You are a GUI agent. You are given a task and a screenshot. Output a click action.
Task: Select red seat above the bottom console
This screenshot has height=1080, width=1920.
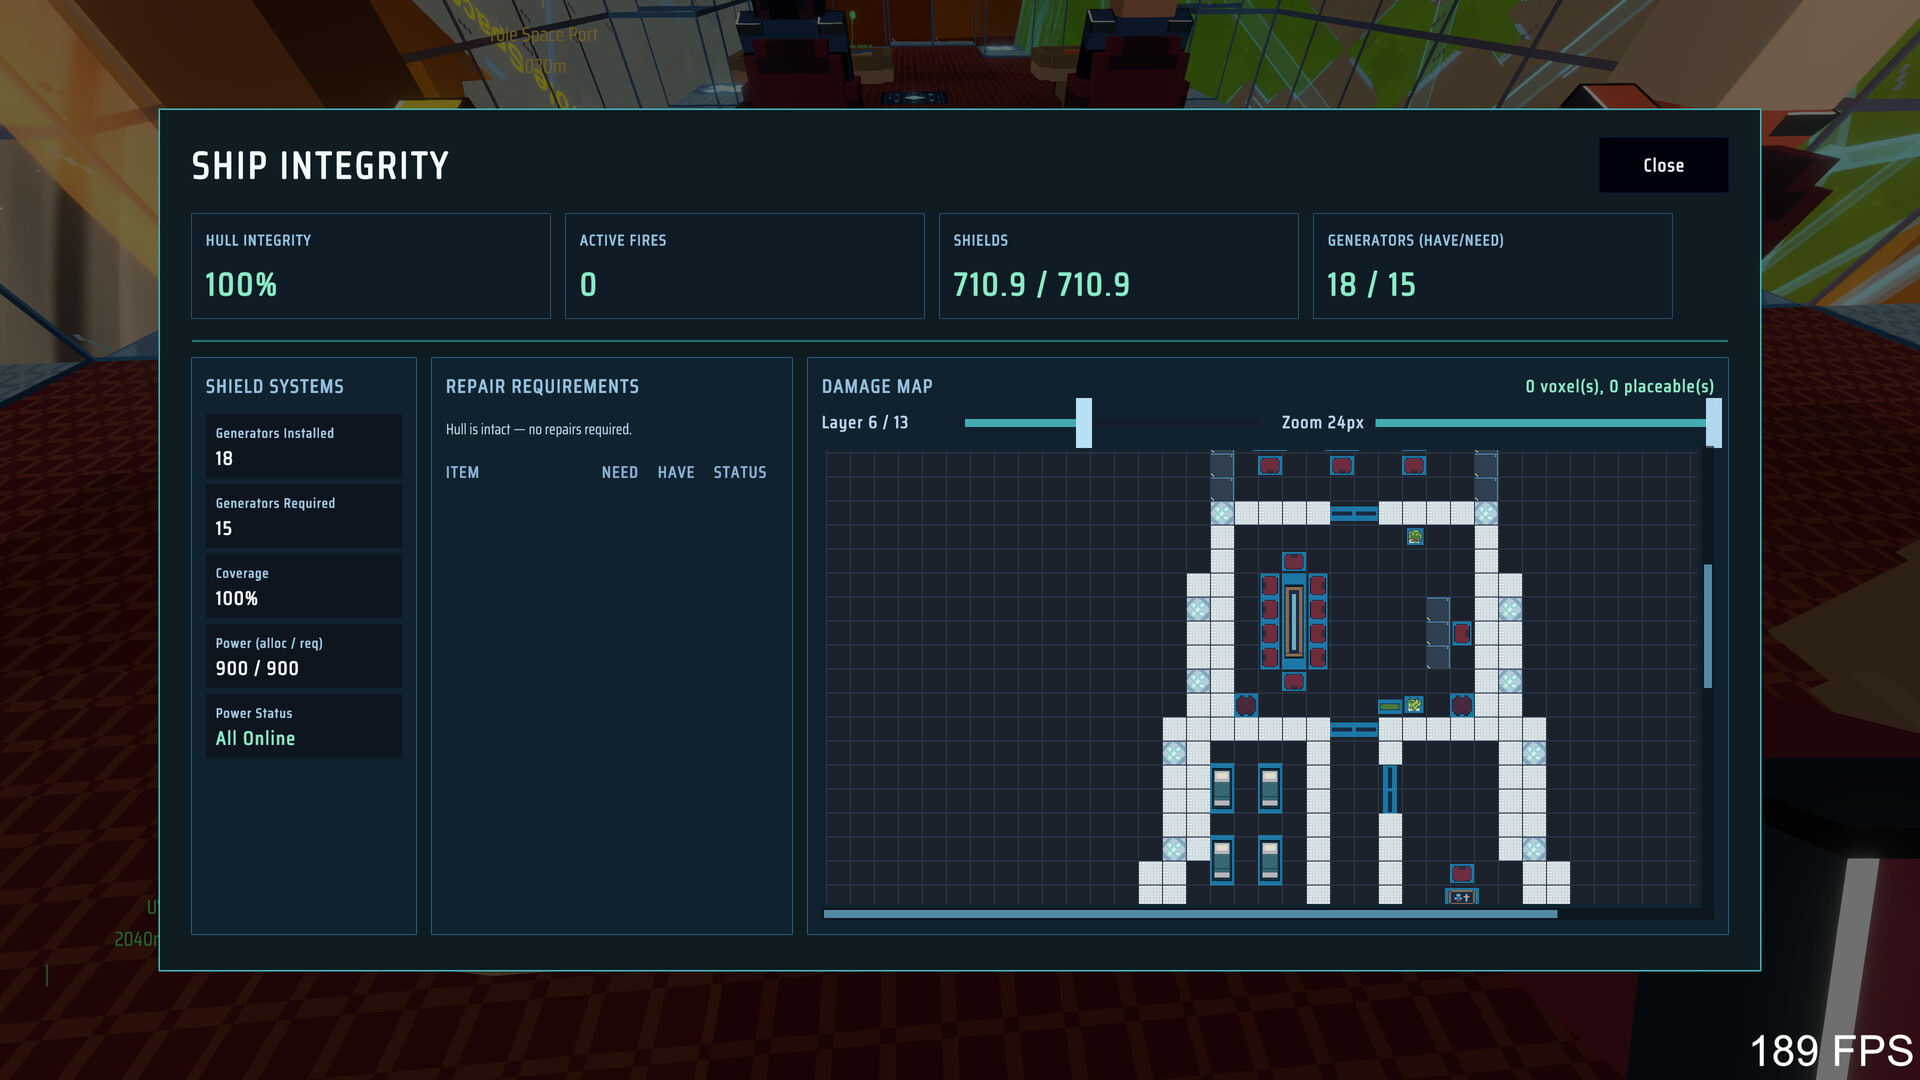1462,873
